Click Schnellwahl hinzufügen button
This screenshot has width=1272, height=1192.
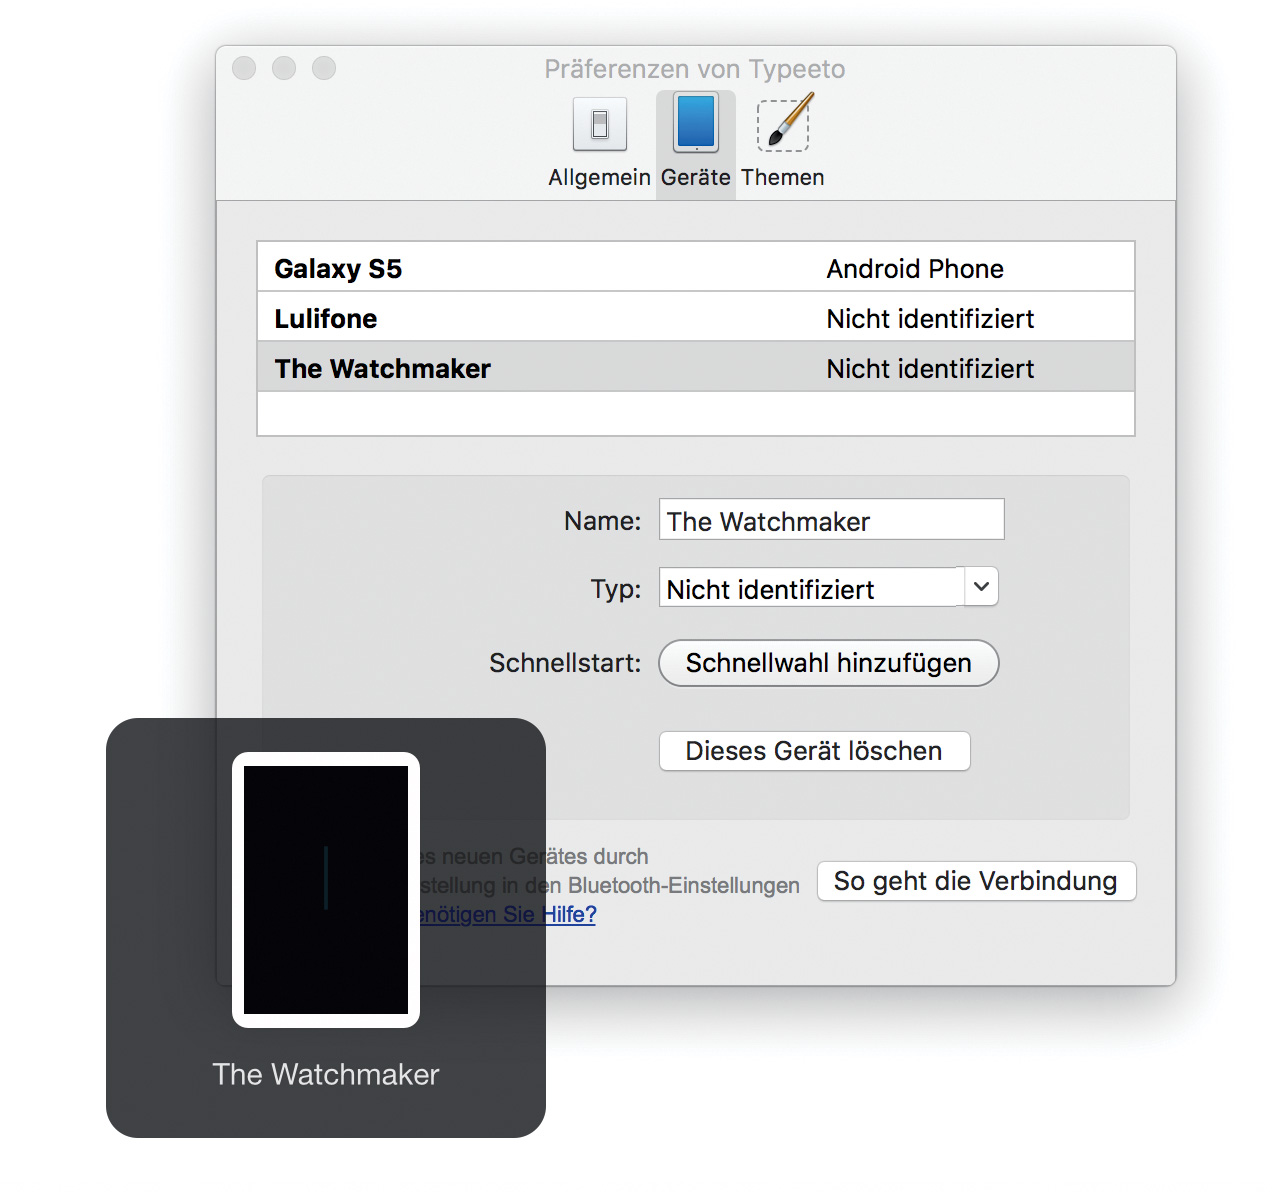click(x=828, y=663)
